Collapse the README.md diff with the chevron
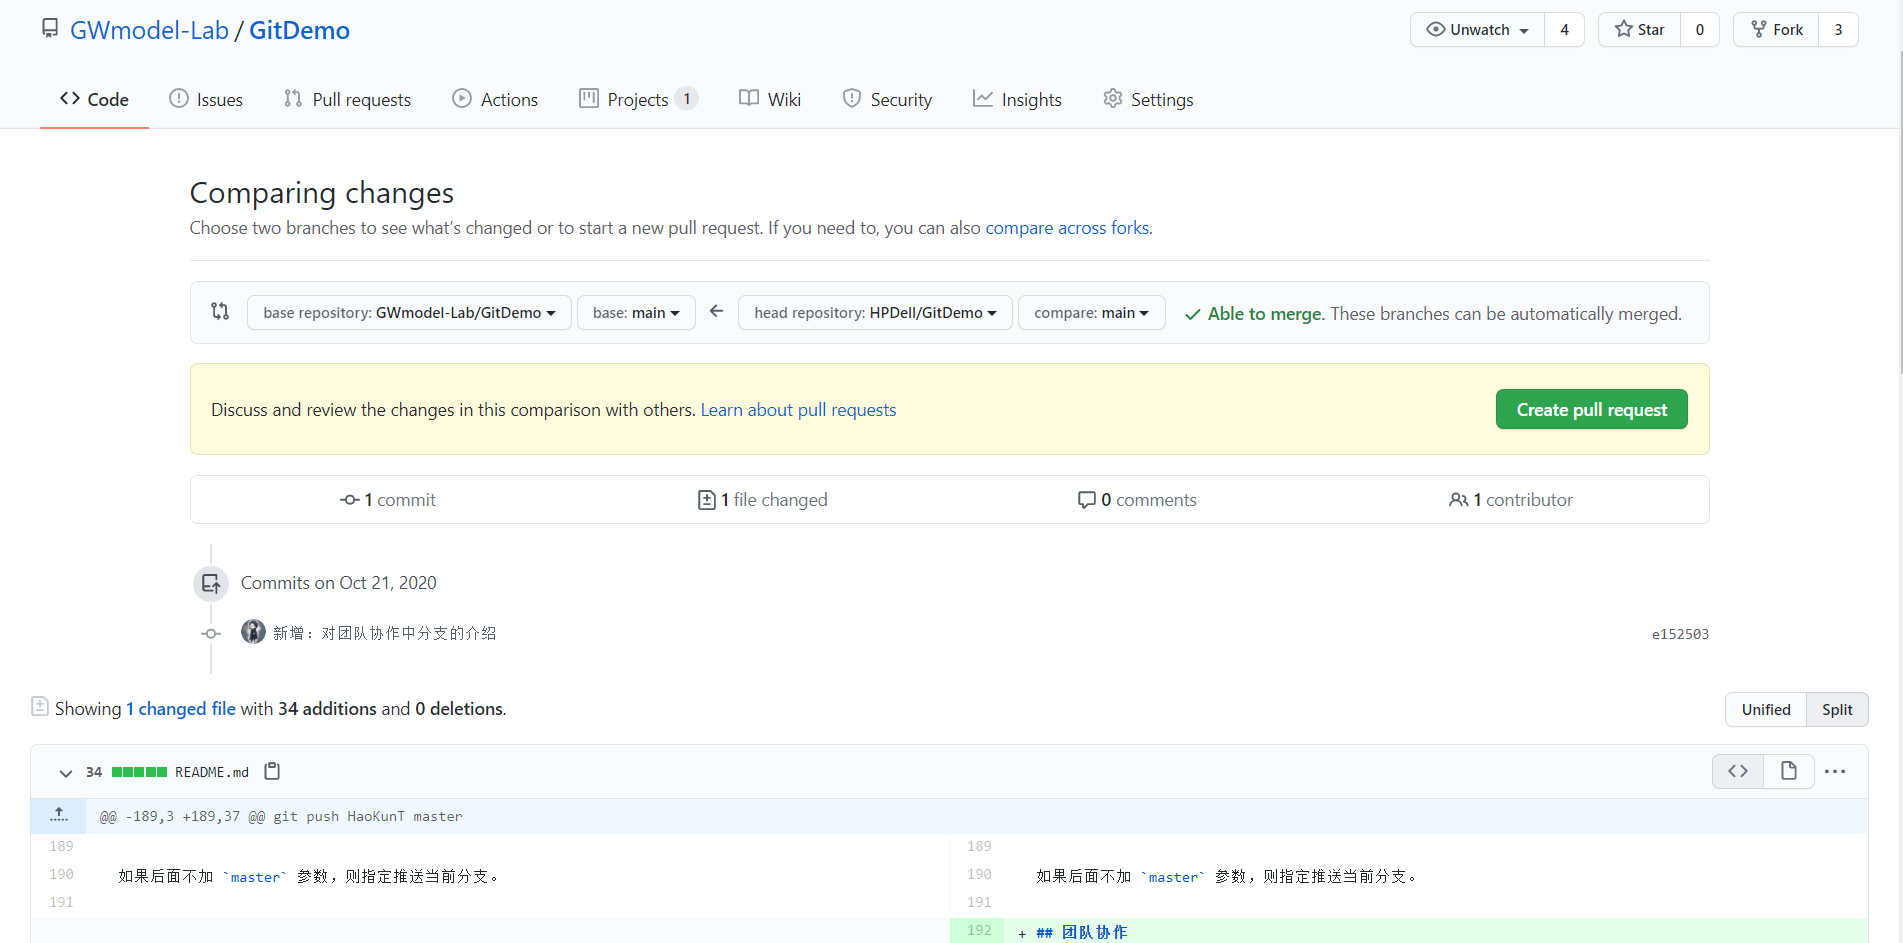Screen dimensions: 1903x943 coord(66,773)
